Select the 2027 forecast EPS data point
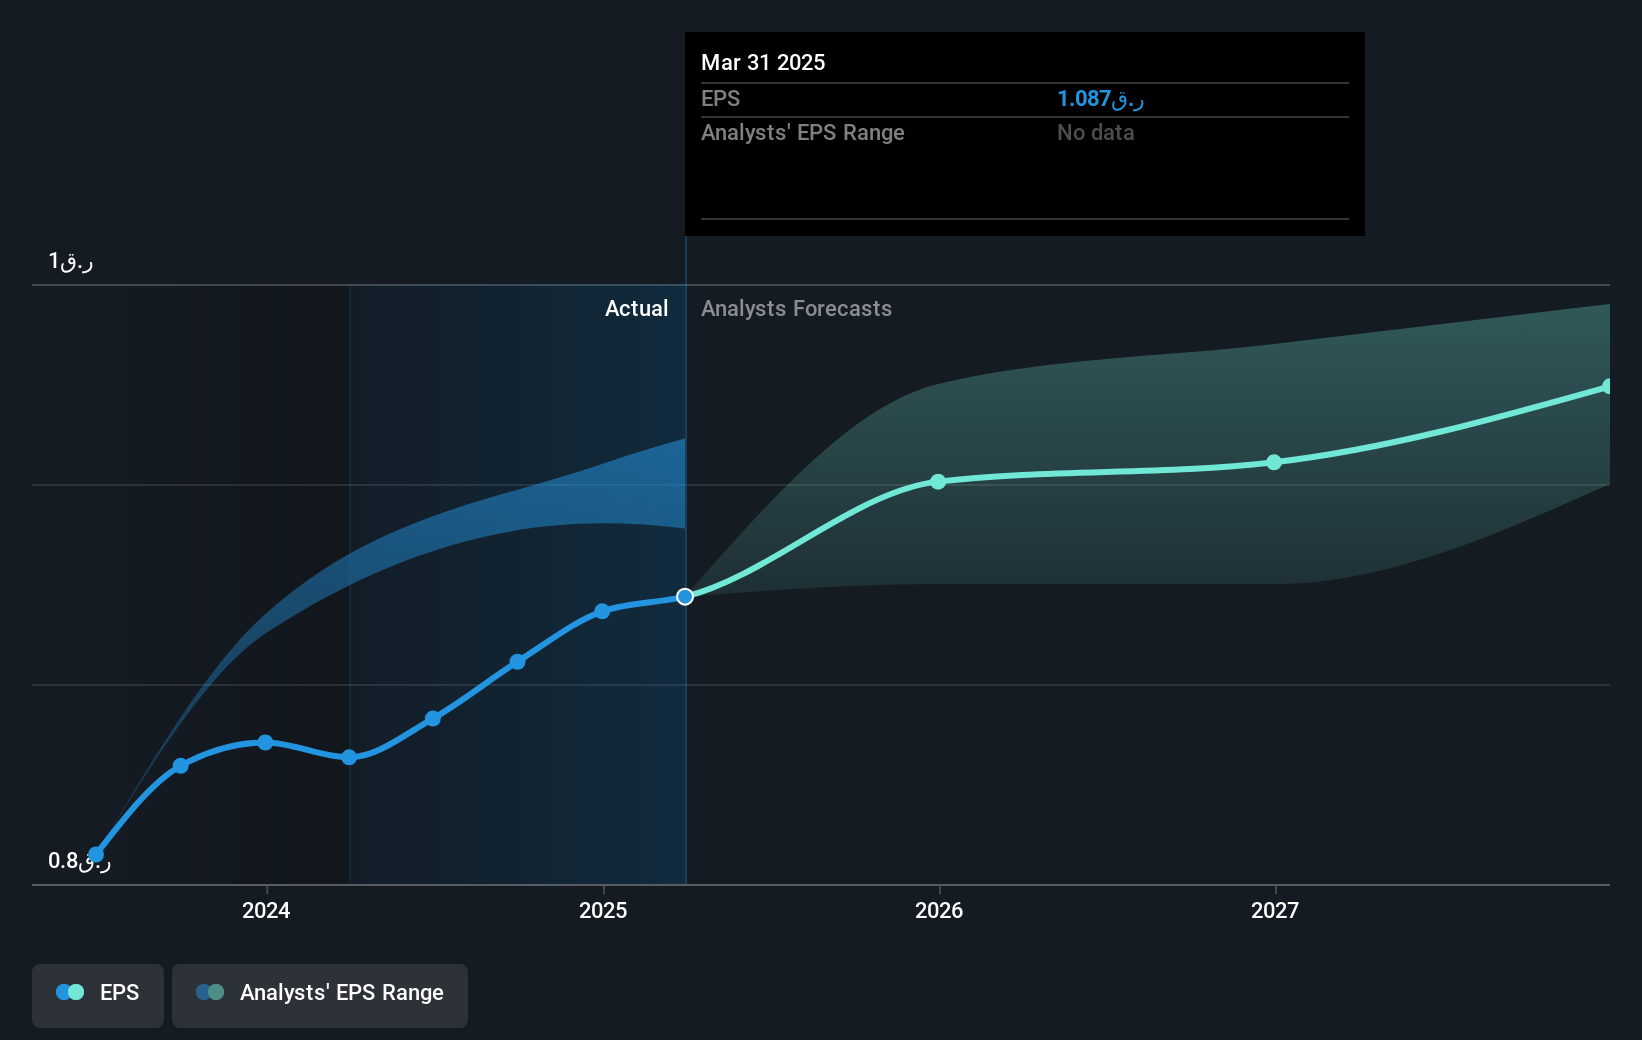The width and height of the screenshot is (1642, 1040). pyautogui.click(x=1274, y=462)
